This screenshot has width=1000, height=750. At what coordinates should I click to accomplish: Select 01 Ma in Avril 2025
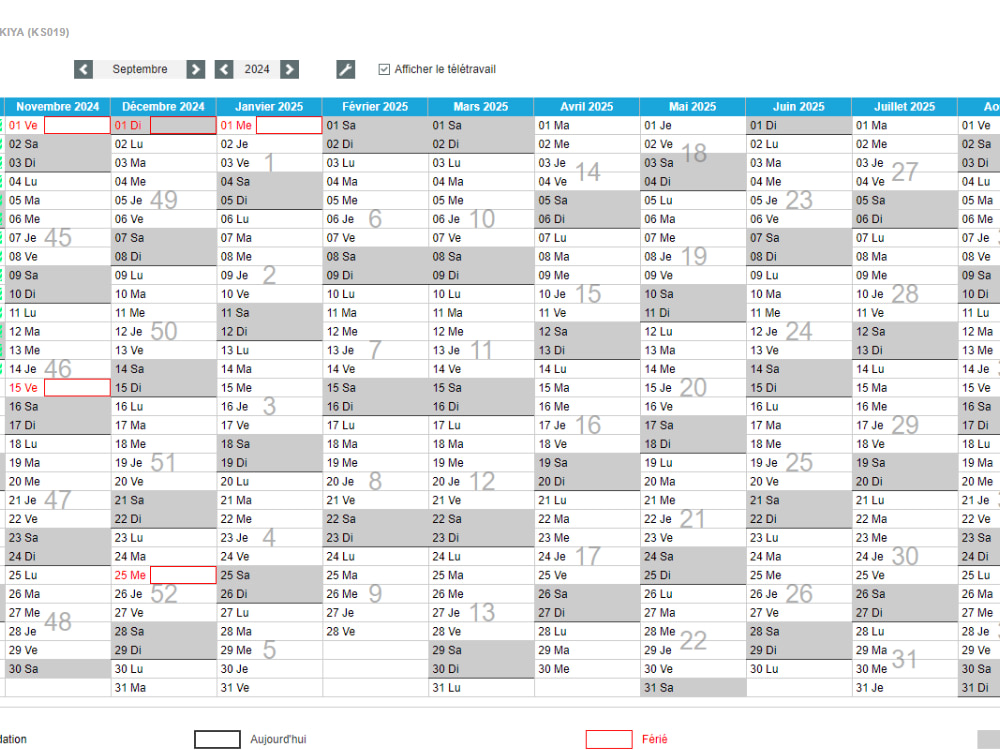[587, 126]
